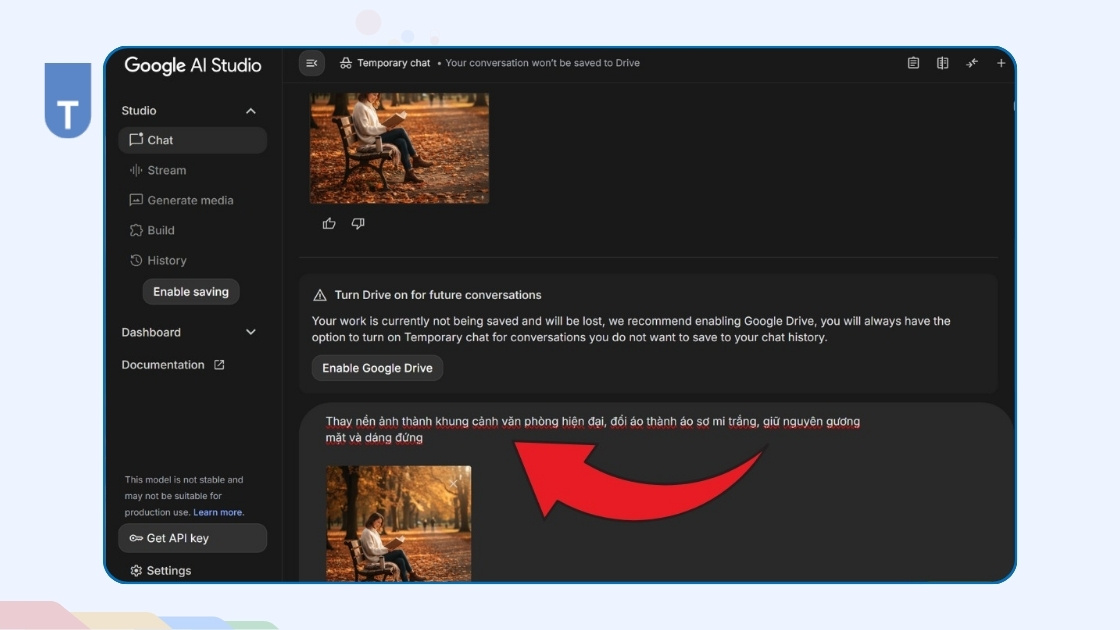1120x630 pixels.
Task: Click the compare mode icon
Action: 942,63
